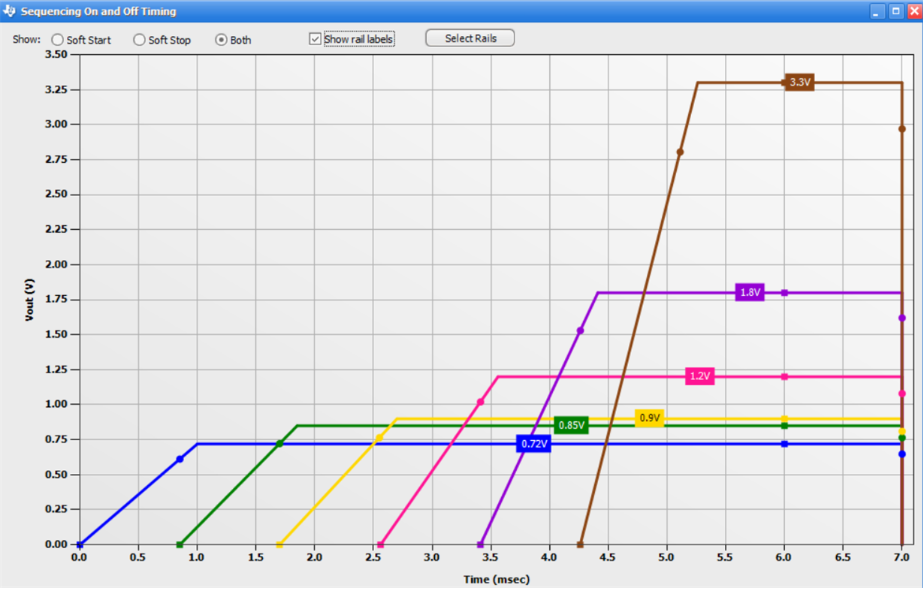Click the yellow start marker at 1.7 msec
The height and width of the screenshot is (590, 923).
[x=280, y=545]
